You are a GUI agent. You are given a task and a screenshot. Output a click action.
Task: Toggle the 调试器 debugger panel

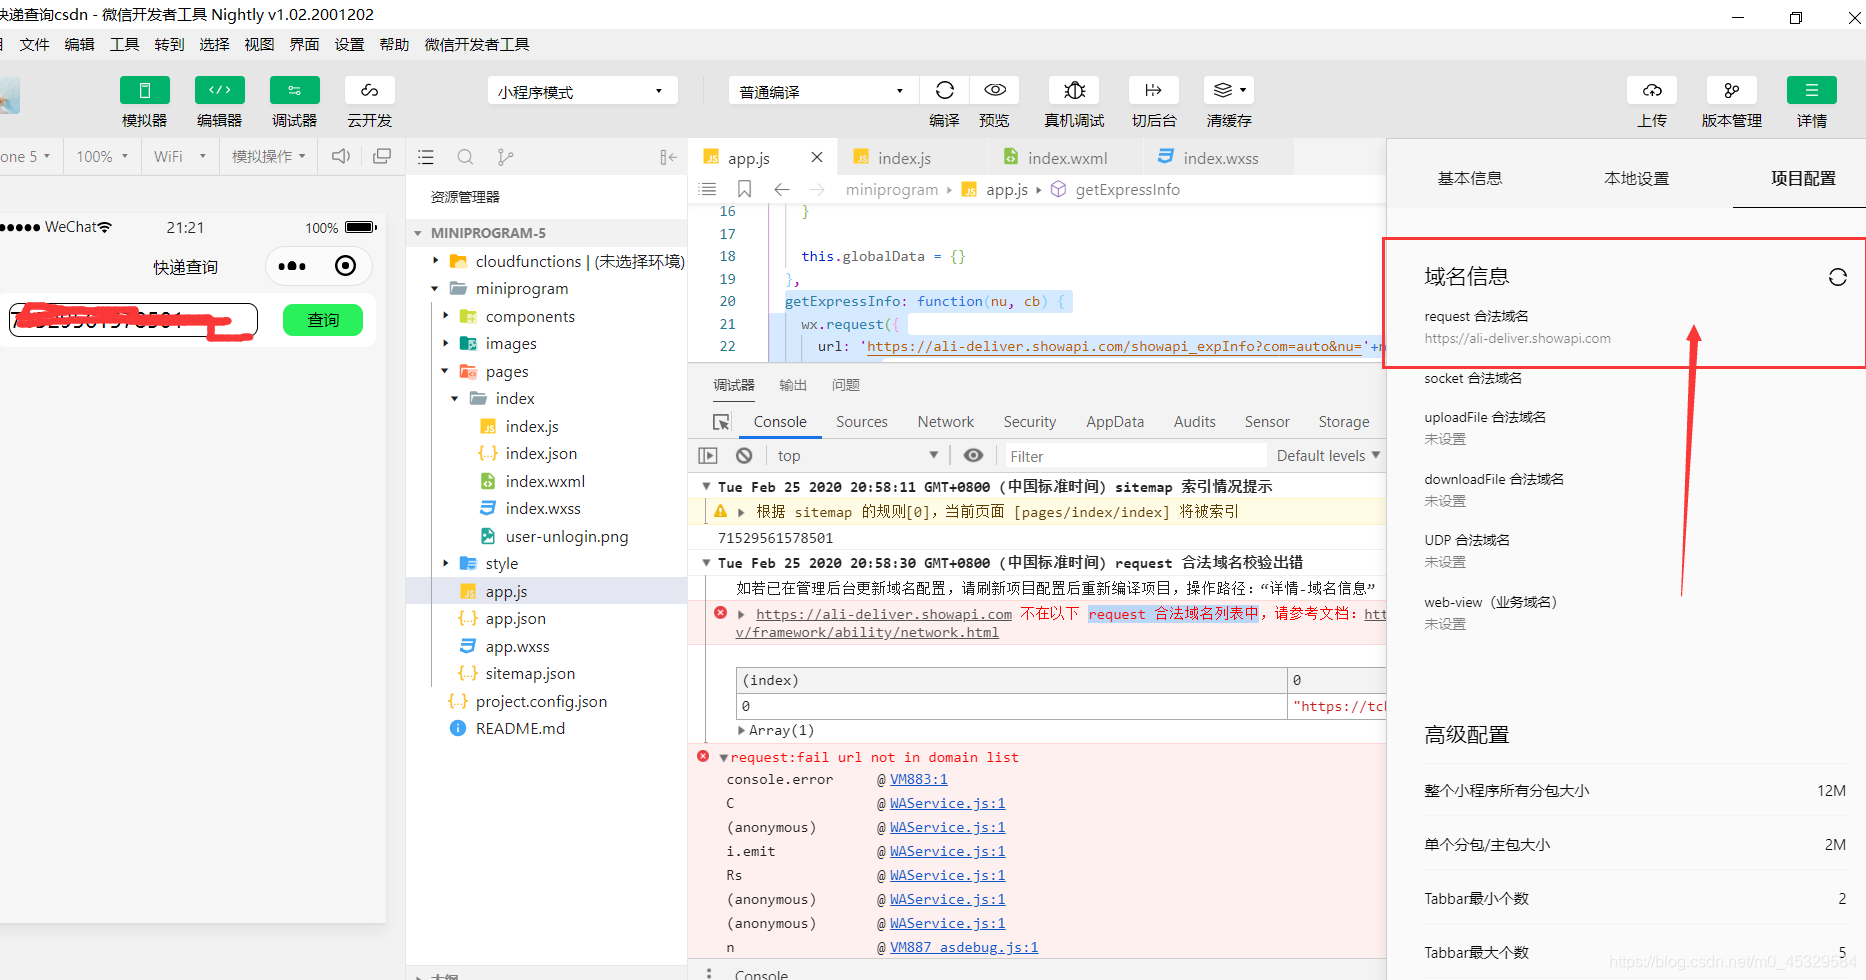[295, 91]
